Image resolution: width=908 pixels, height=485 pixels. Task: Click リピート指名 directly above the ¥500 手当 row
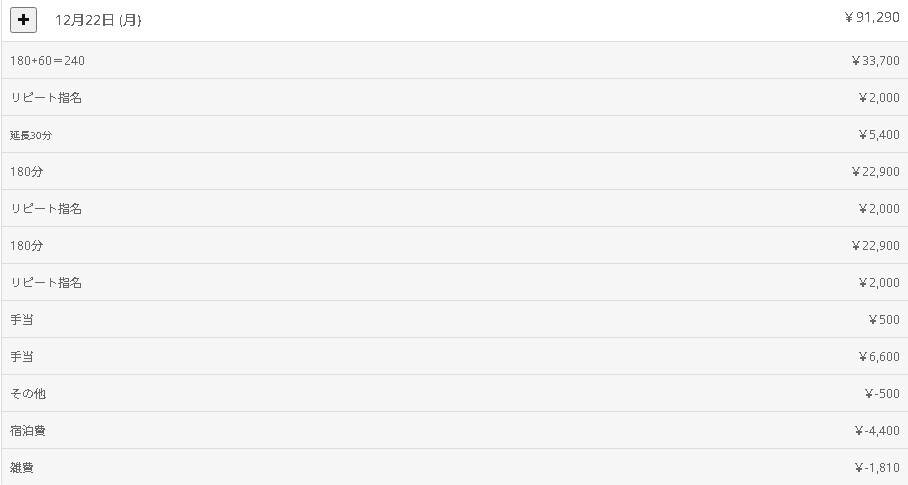(46, 283)
